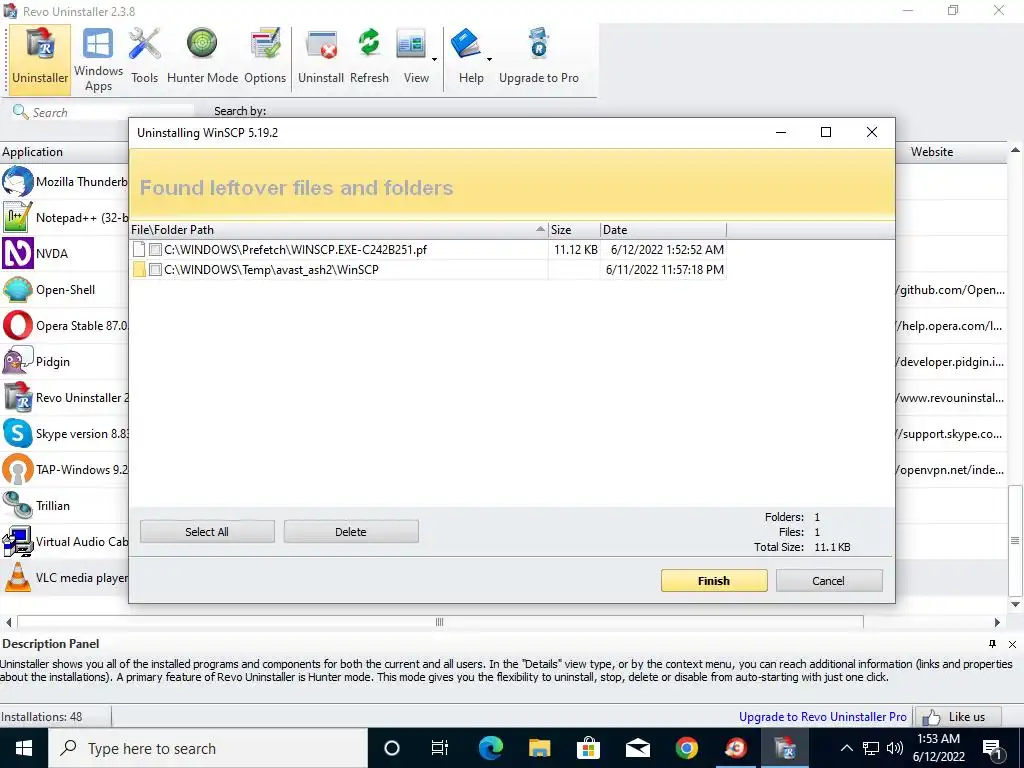
Task: Select the TAP-Windows application icon
Action: (x=18, y=469)
